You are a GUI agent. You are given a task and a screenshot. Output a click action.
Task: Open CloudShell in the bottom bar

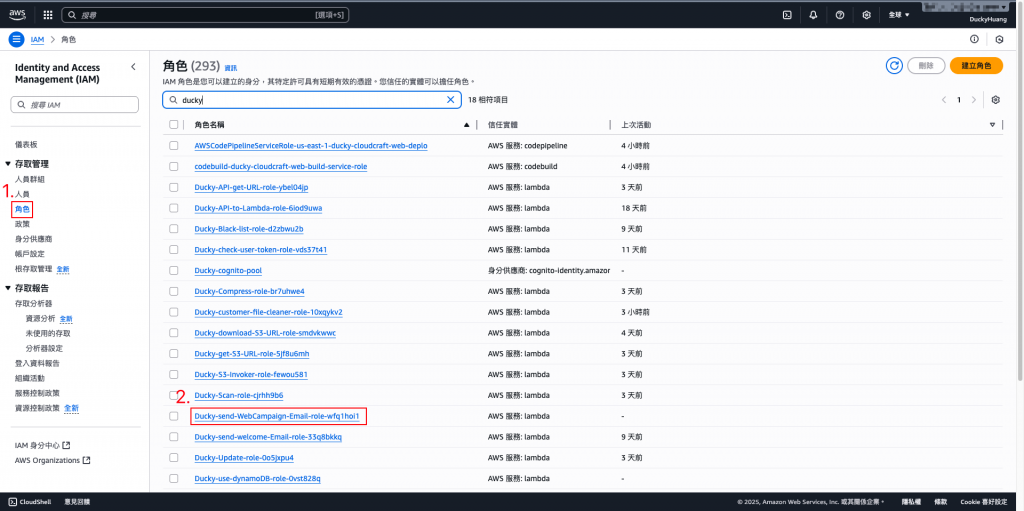click(x=30, y=502)
